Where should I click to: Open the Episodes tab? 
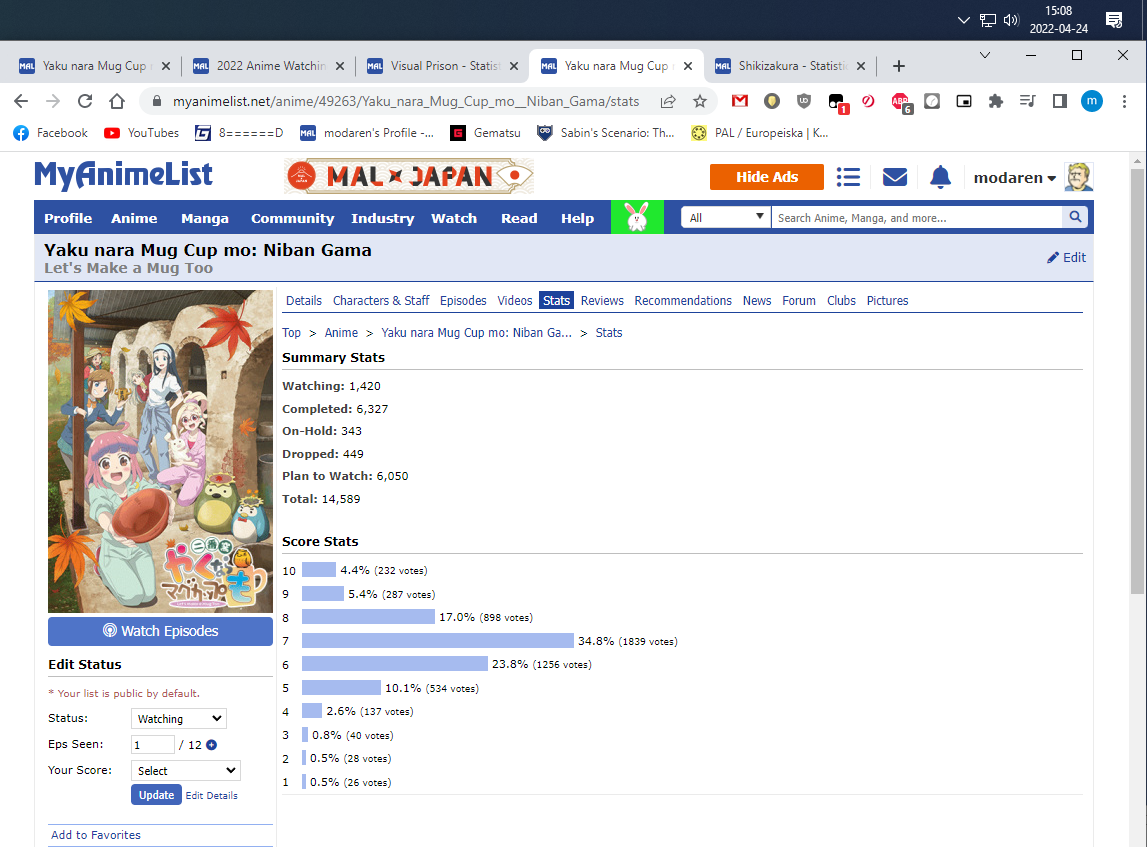coord(463,301)
